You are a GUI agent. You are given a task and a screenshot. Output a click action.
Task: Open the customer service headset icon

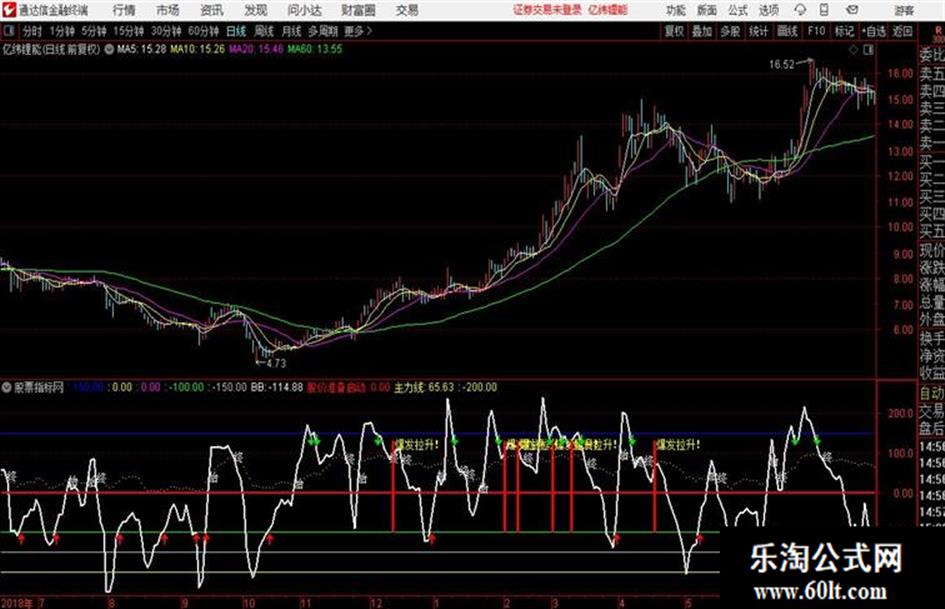point(800,10)
